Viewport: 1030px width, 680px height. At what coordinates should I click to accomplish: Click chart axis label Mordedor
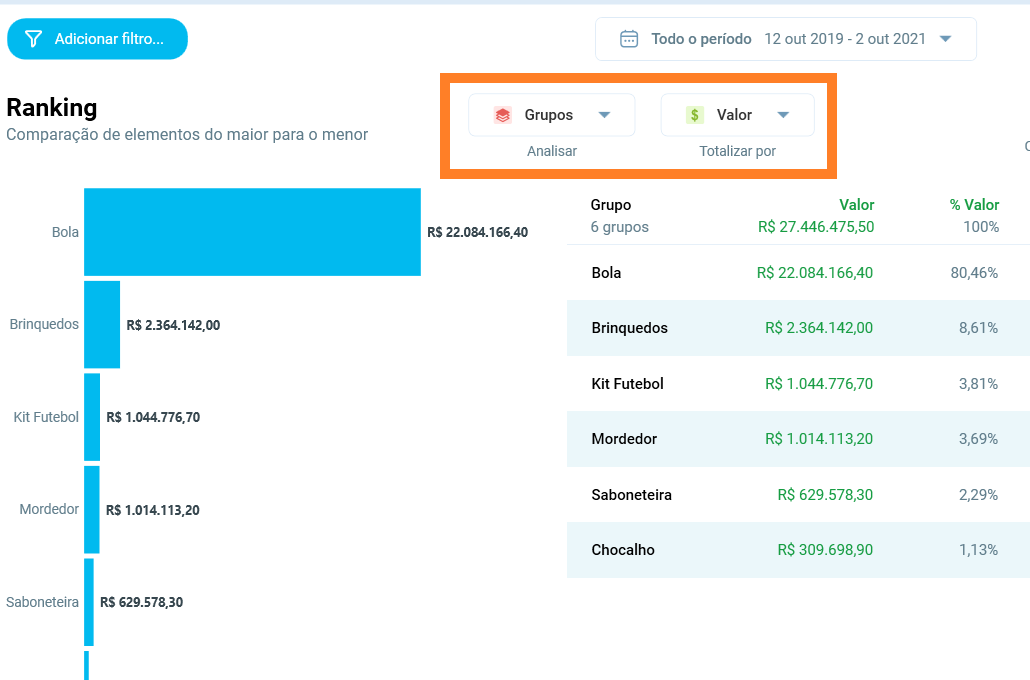click(49, 509)
